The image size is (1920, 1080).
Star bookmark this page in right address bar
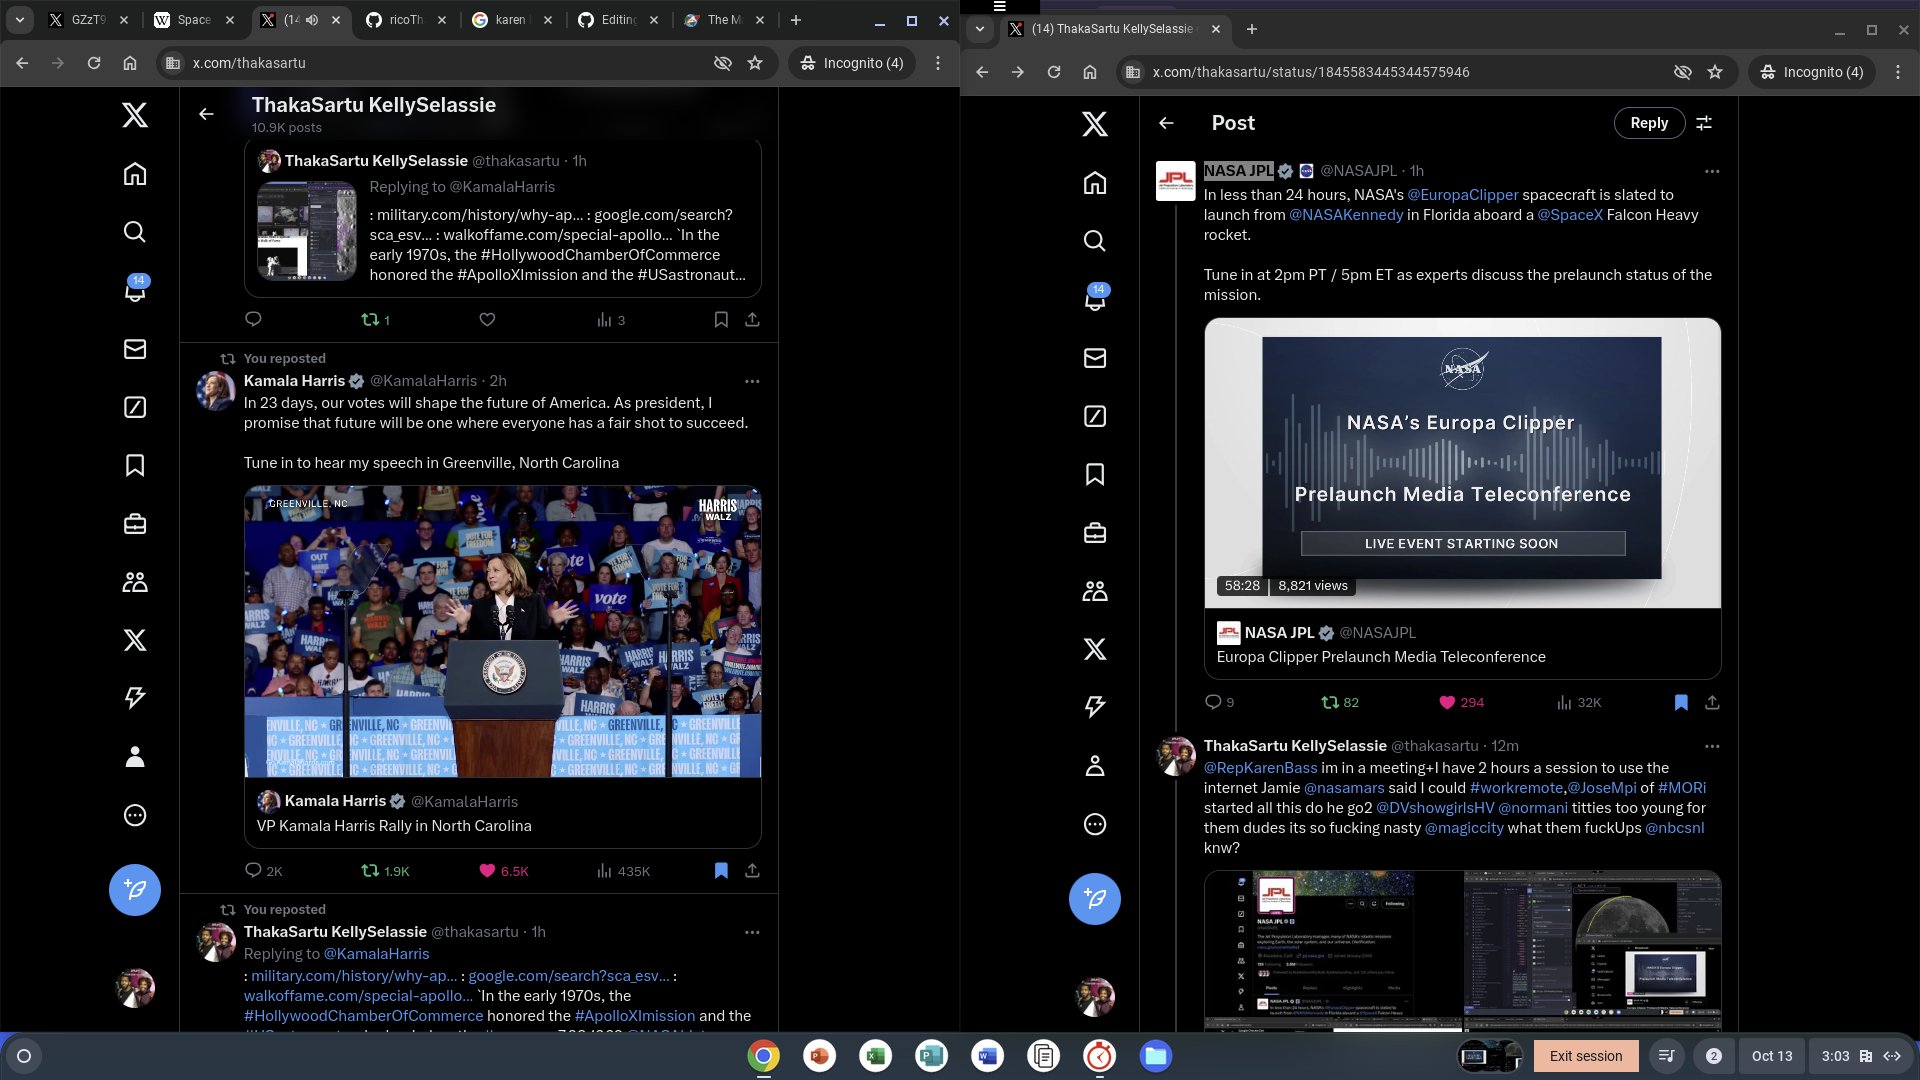tap(1715, 72)
